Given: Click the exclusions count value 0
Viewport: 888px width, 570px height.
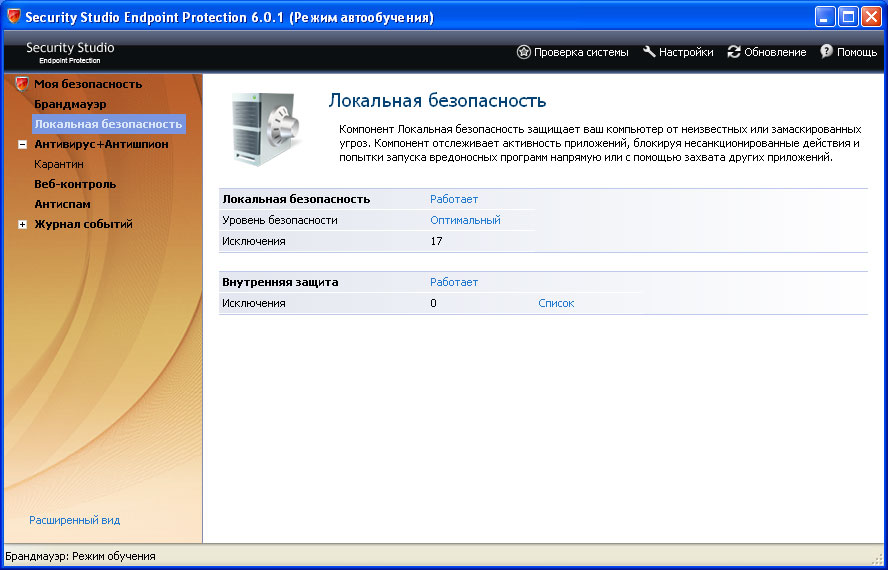Looking at the screenshot, I should click(x=433, y=303).
